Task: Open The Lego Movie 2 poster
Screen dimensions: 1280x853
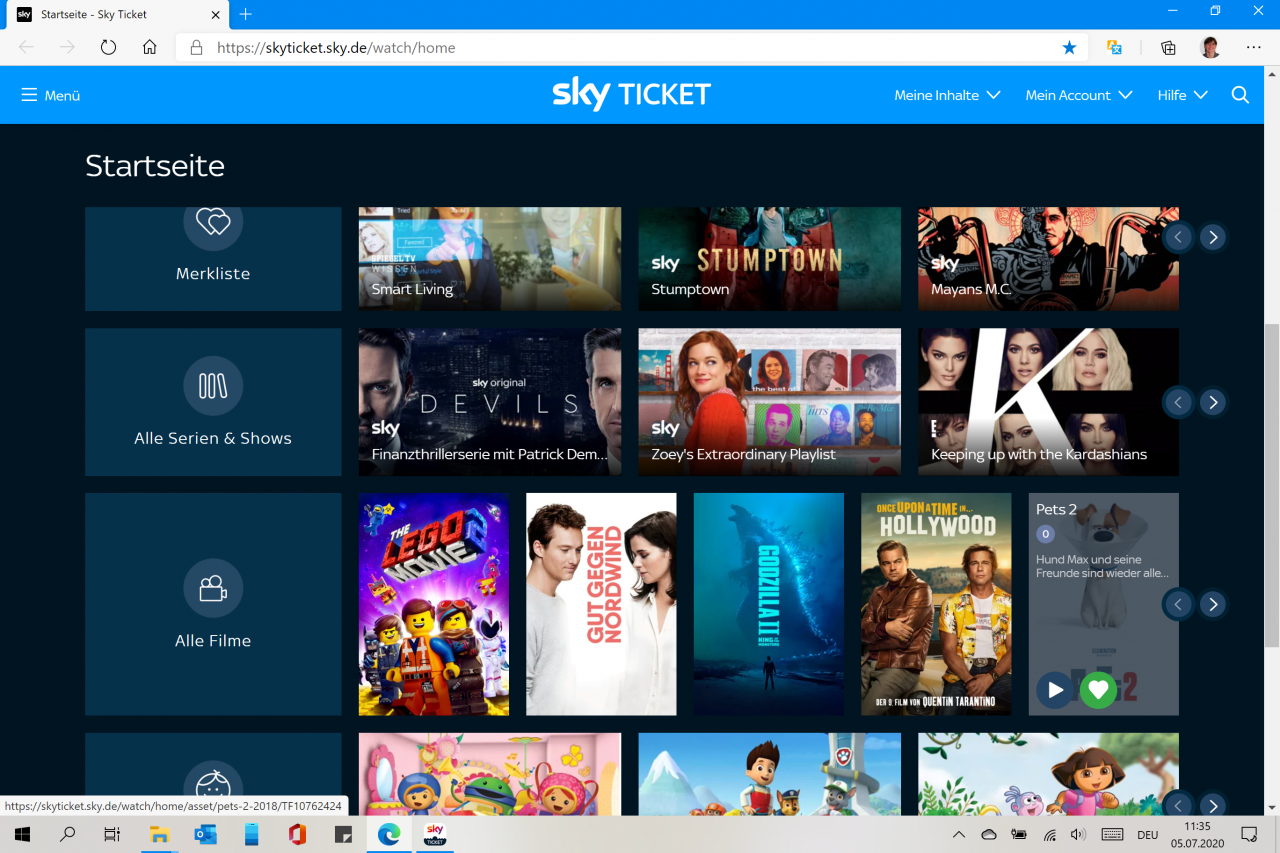Action: pyautogui.click(x=434, y=604)
